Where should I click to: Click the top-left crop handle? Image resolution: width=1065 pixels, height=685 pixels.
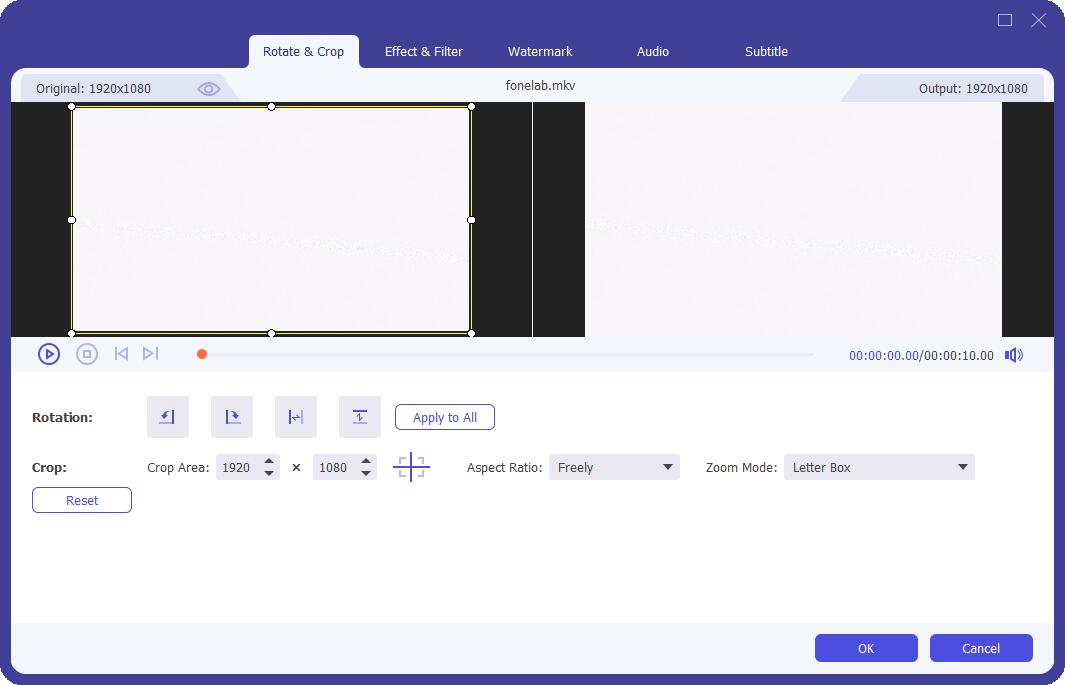point(72,107)
